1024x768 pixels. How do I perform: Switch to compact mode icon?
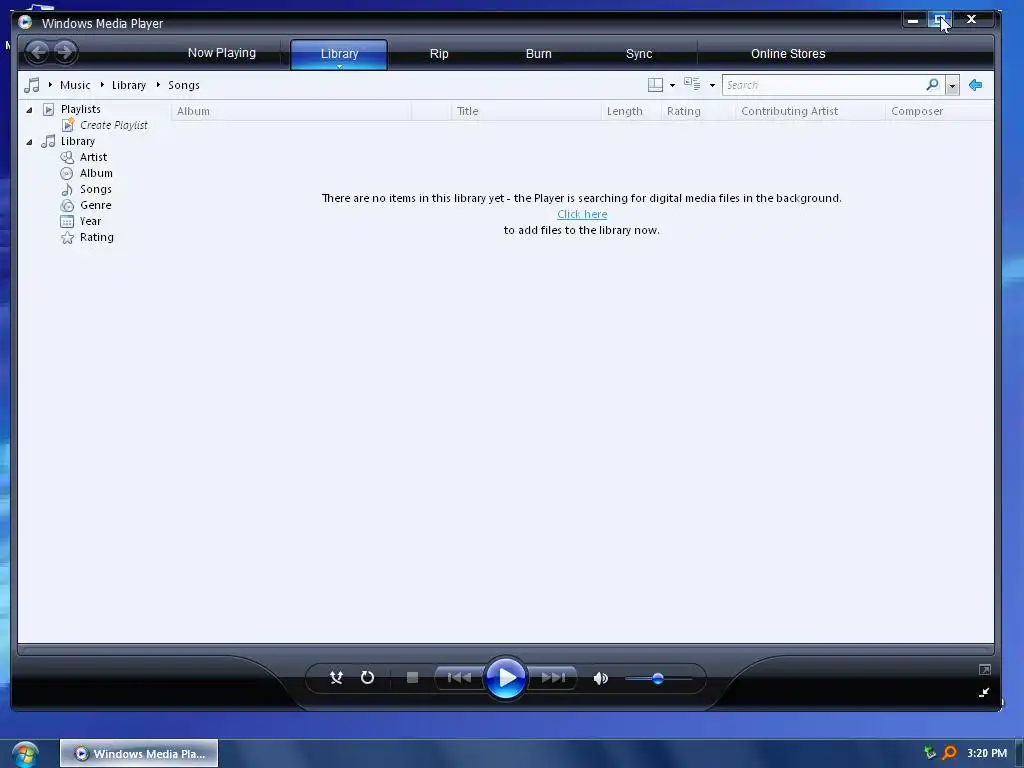coord(984,693)
